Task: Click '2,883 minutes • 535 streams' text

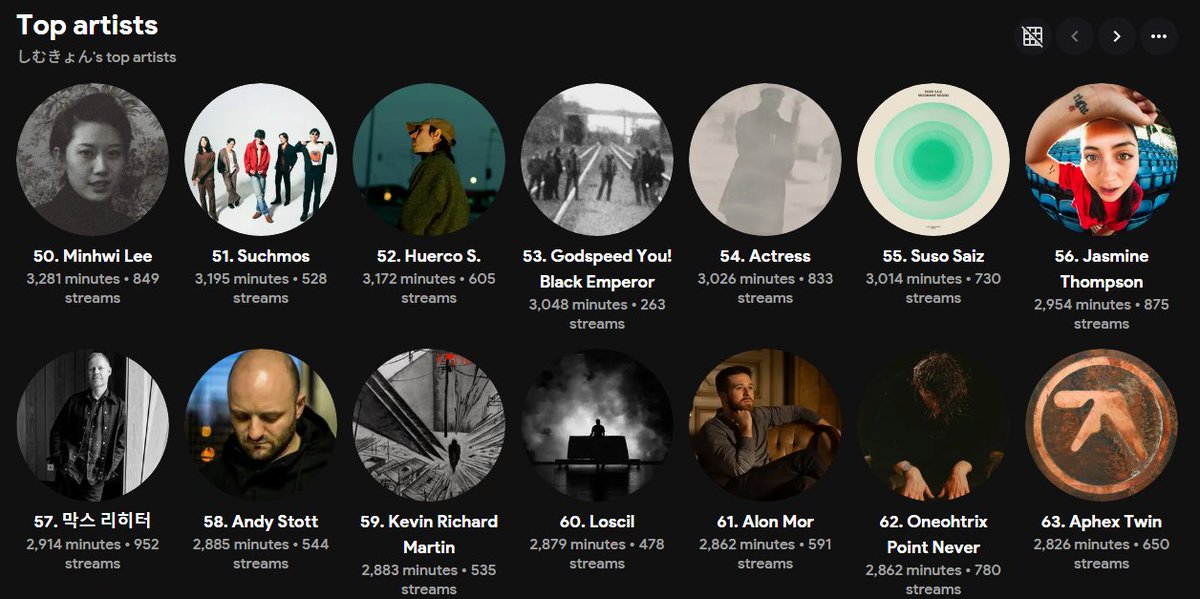Action: pyautogui.click(x=428, y=579)
